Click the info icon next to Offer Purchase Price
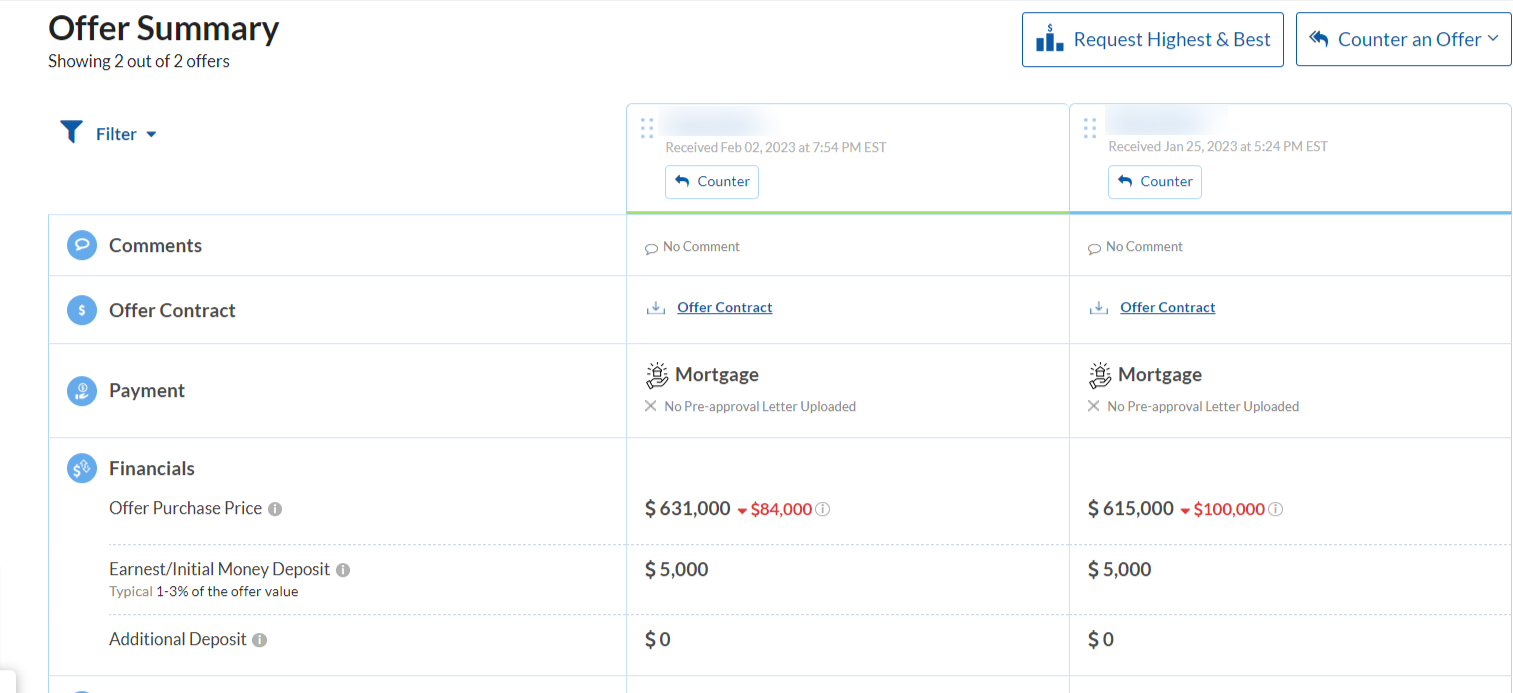The image size is (1513, 693). click(275, 509)
